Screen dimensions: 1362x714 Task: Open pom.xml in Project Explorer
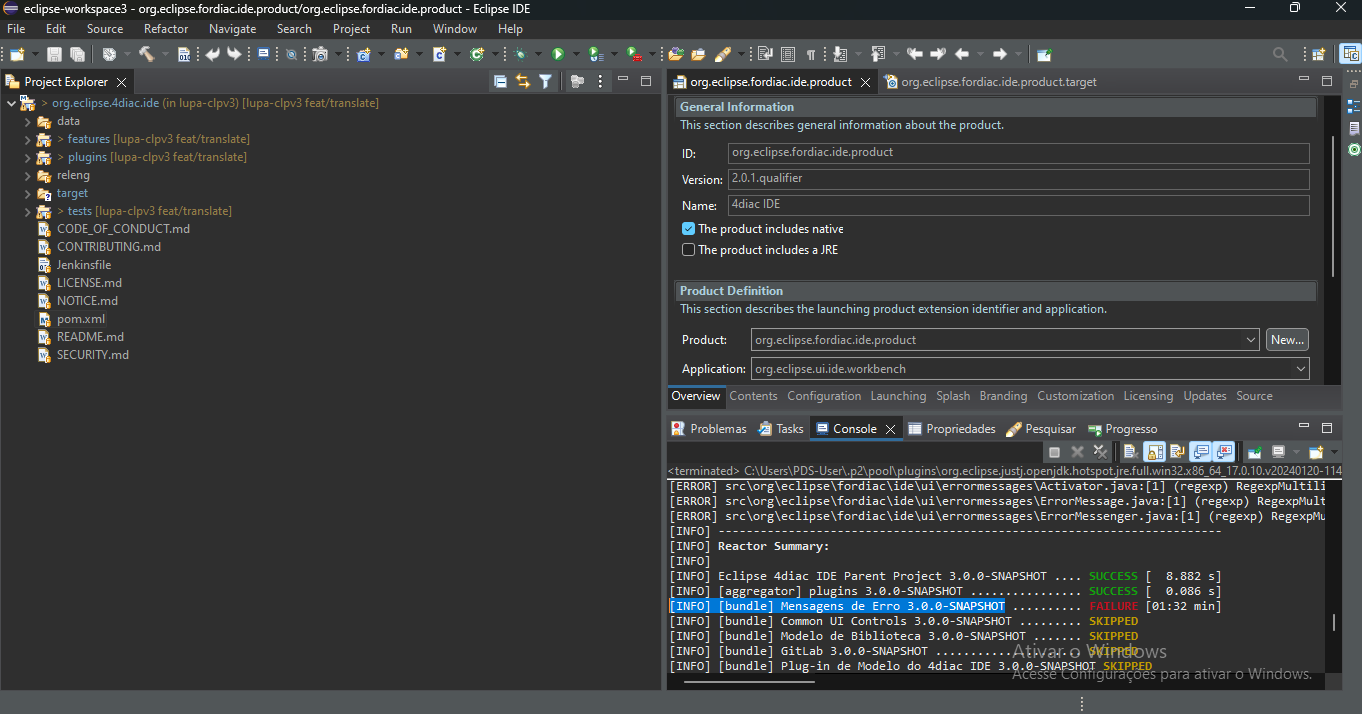tap(80, 319)
